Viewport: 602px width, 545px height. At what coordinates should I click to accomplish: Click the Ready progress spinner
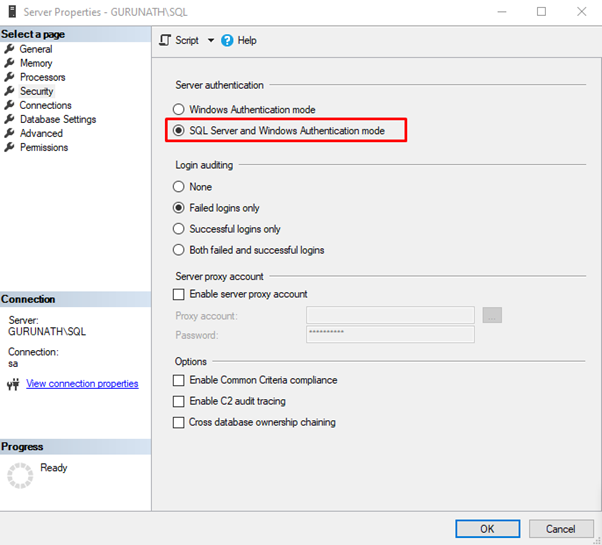click(x=20, y=476)
